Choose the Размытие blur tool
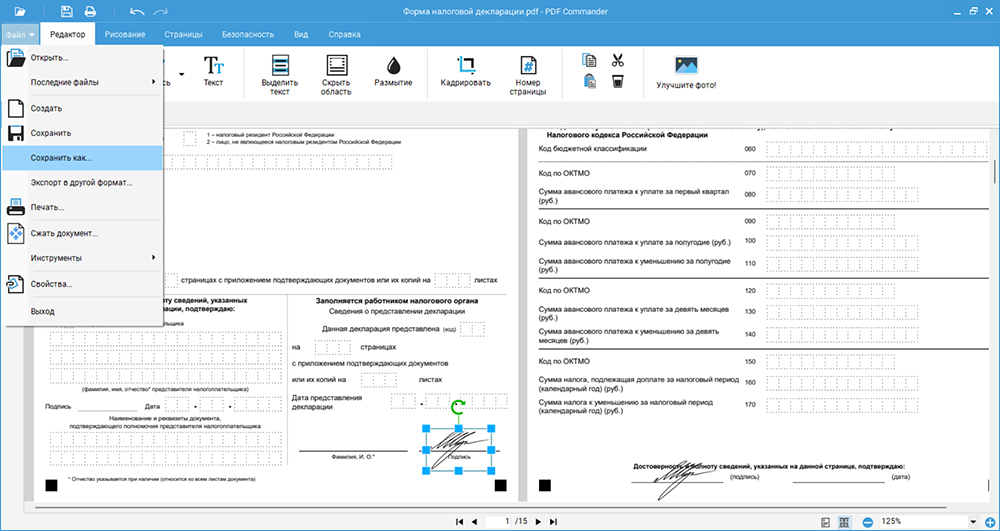1000x531 pixels. coord(393,71)
